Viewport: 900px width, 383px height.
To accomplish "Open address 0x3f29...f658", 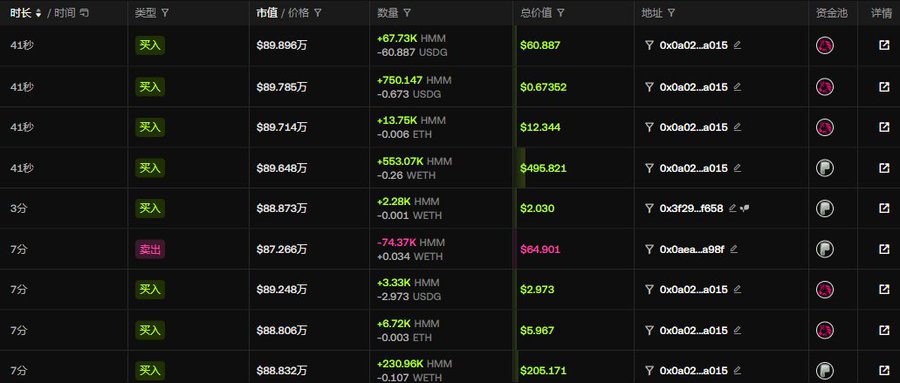I will (x=691, y=208).
